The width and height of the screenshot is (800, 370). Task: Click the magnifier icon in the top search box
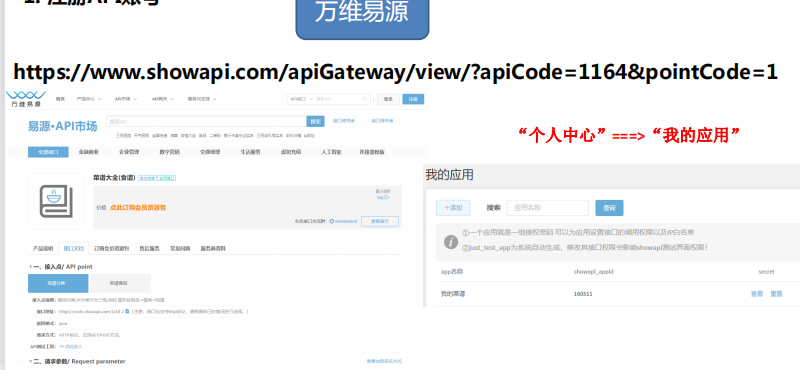click(365, 99)
